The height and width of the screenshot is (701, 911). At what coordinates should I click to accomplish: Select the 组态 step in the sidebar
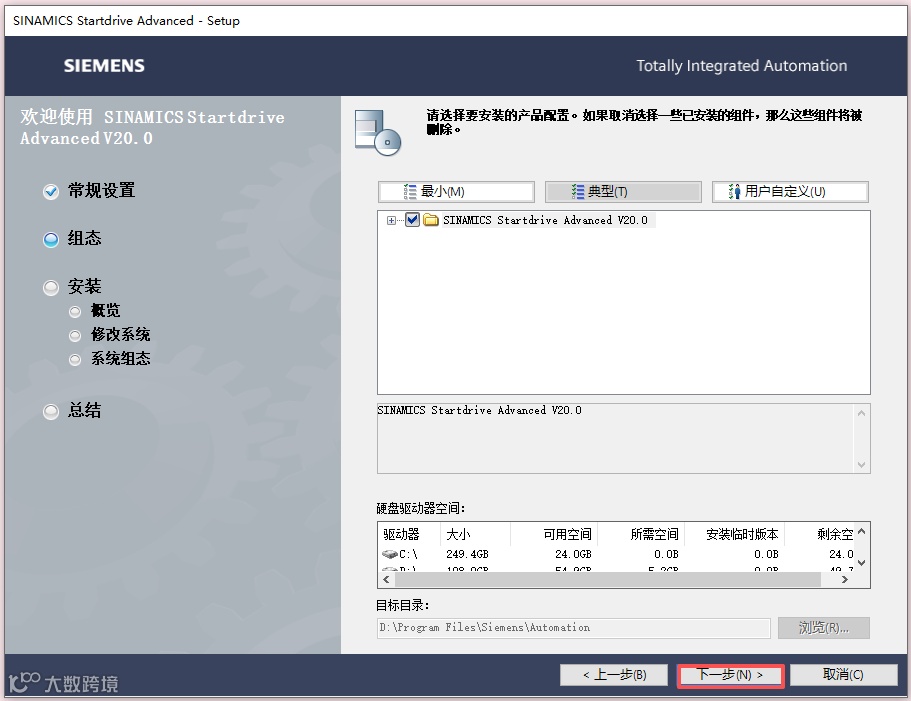point(84,238)
